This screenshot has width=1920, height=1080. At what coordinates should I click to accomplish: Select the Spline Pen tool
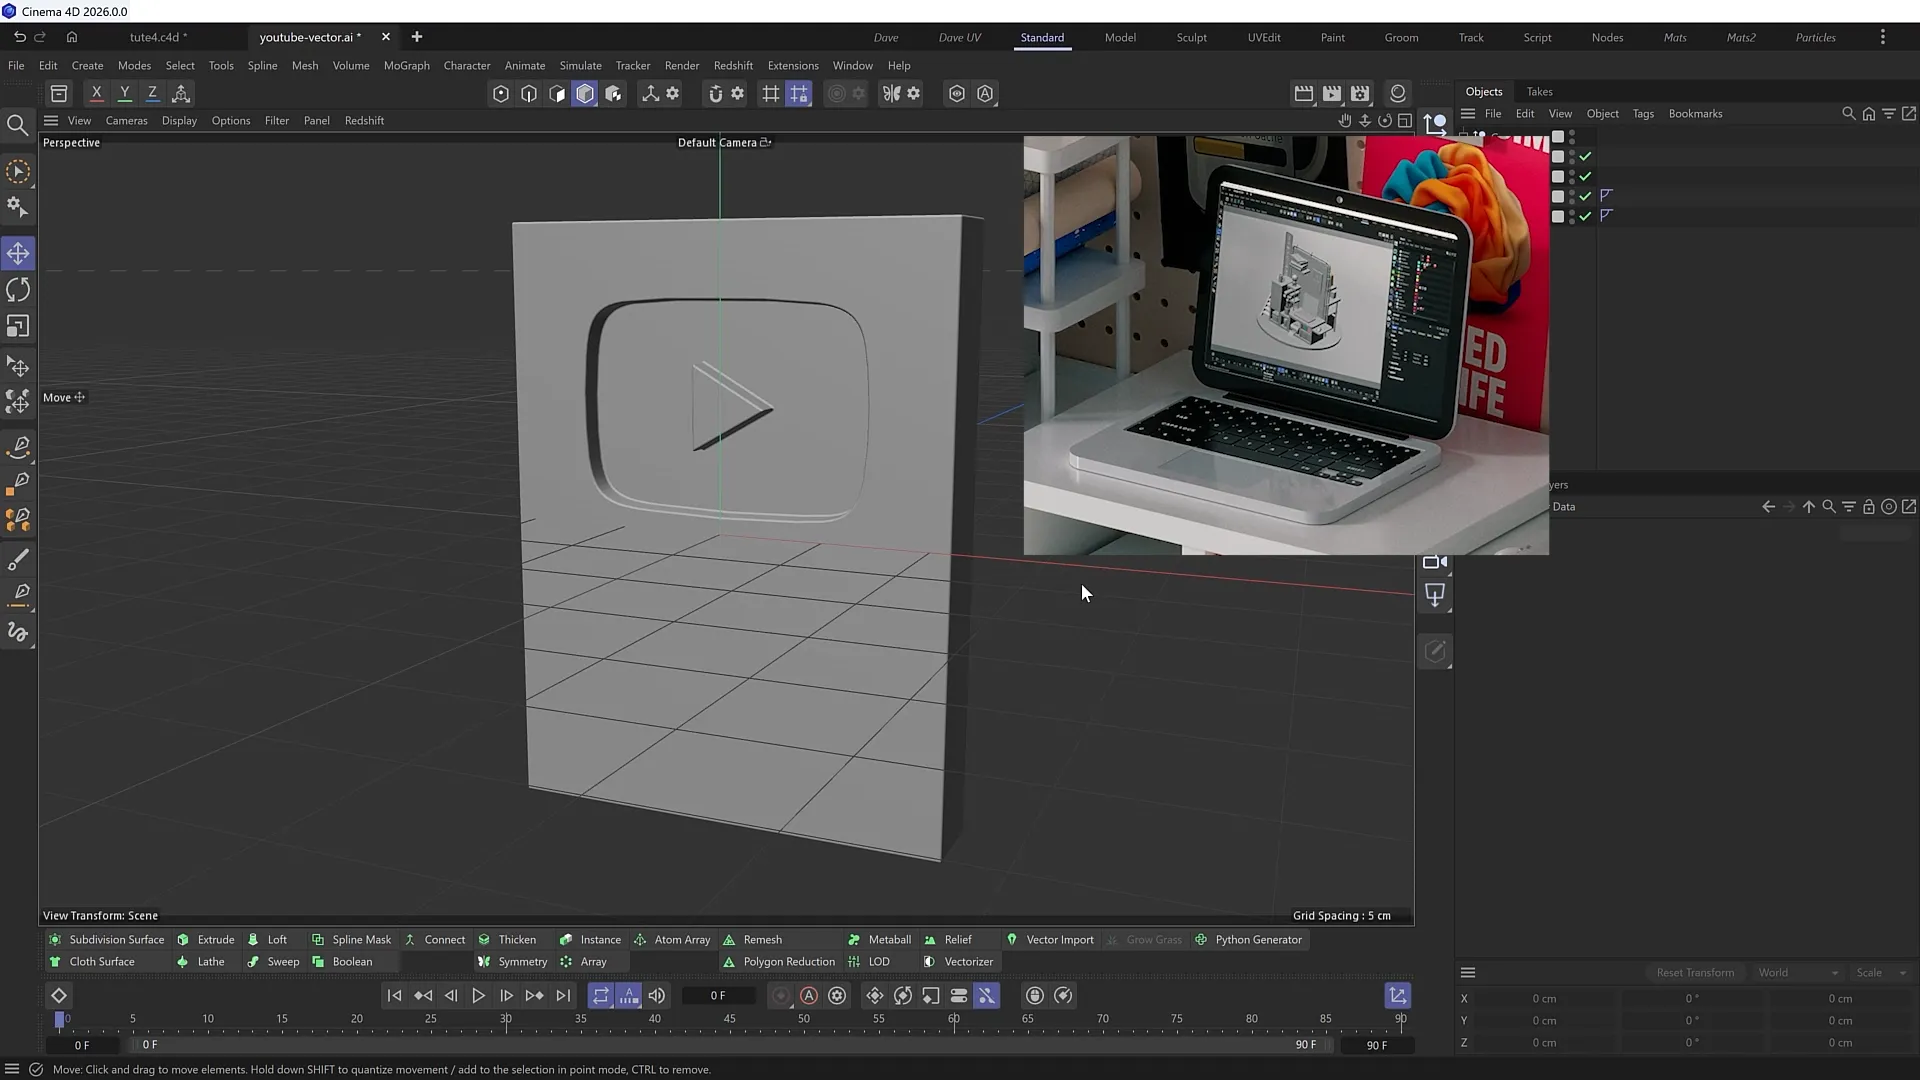tap(18, 446)
